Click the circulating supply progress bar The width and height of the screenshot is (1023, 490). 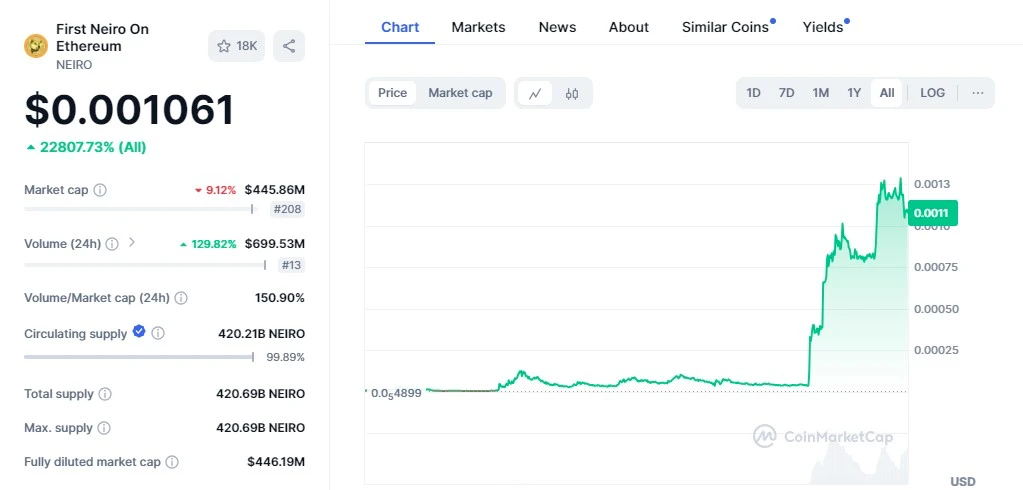tap(138, 357)
